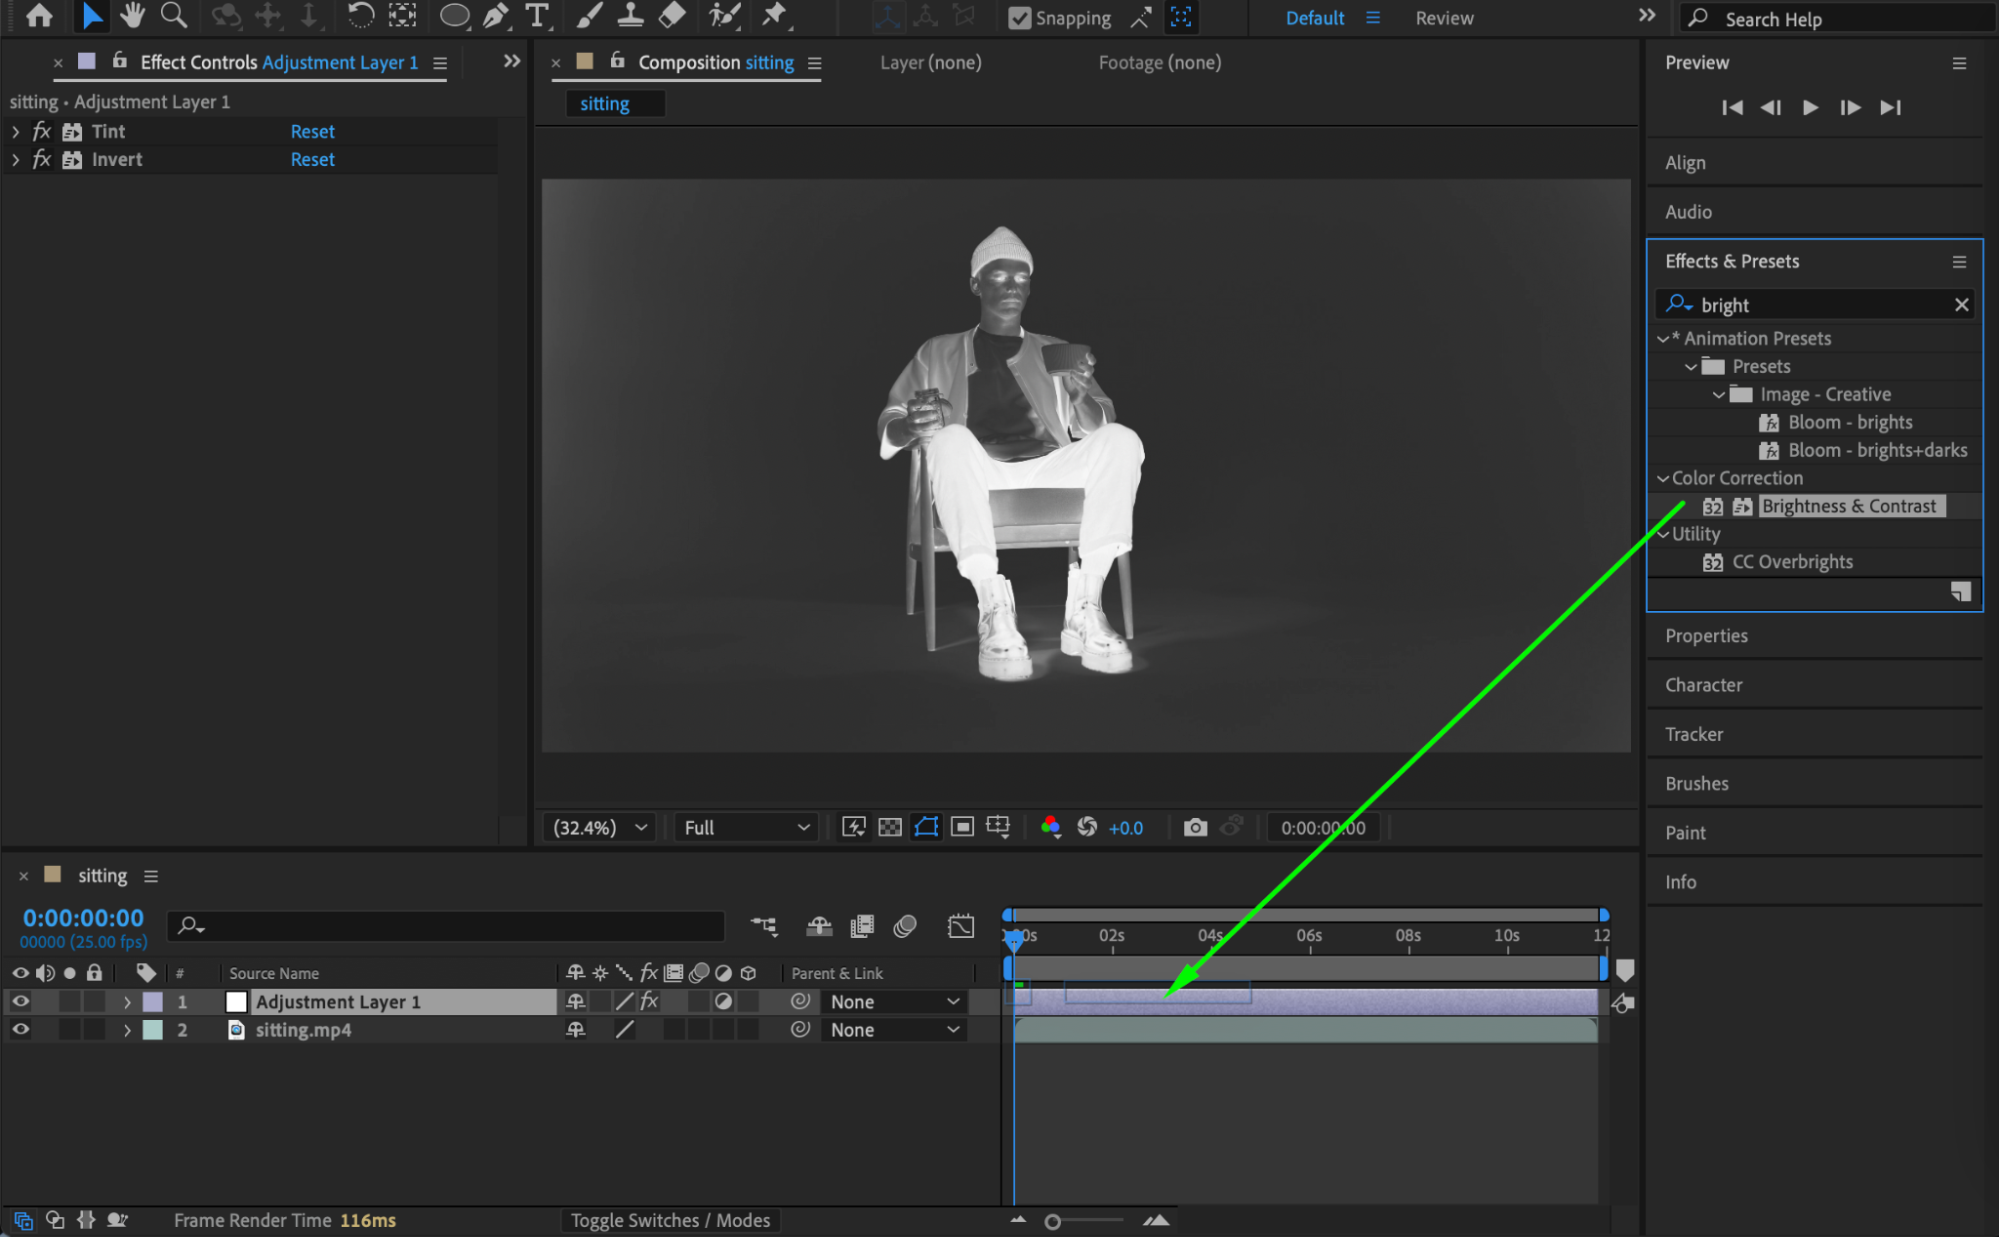Open the Full resolution dropdown
This screenshot has height=1237, width=1999.
(746, 827)
